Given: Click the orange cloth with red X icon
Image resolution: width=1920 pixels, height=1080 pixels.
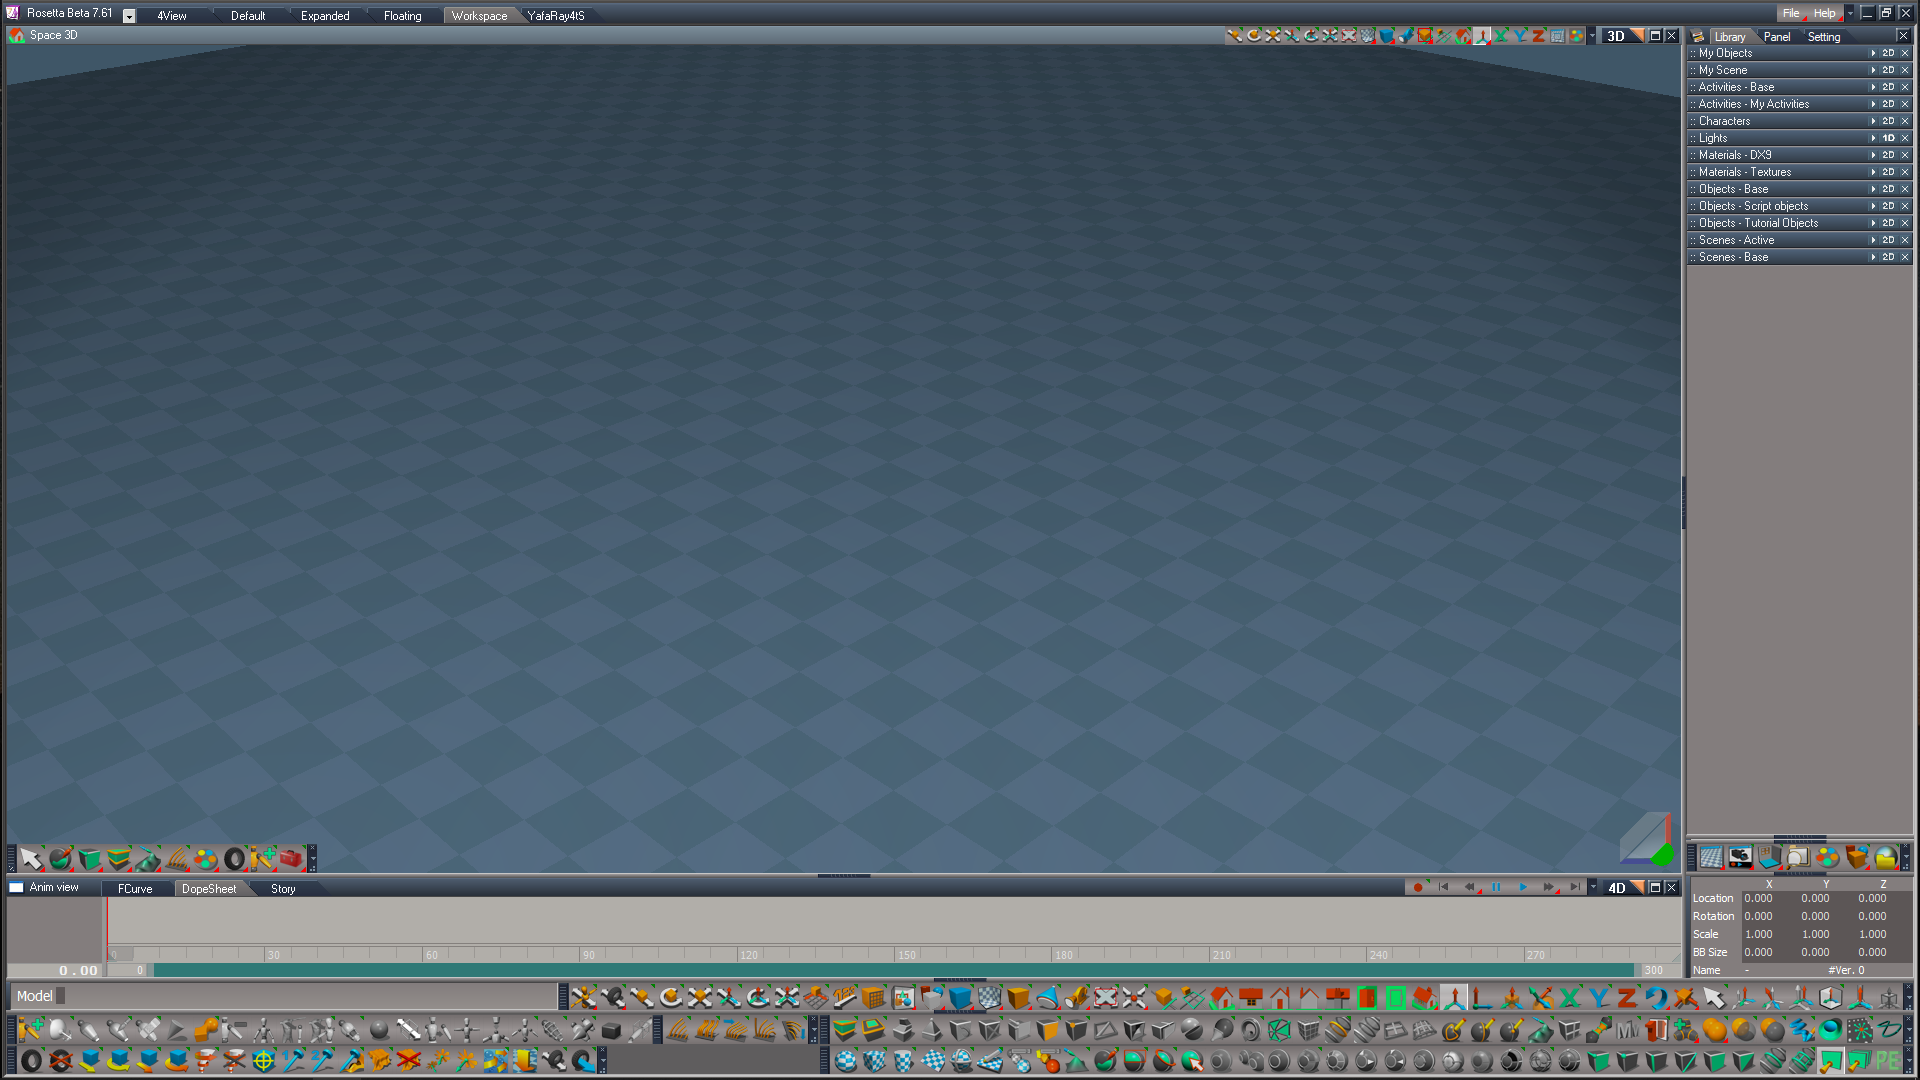Looking at the screenshot, I should [x=409, y=1060].
